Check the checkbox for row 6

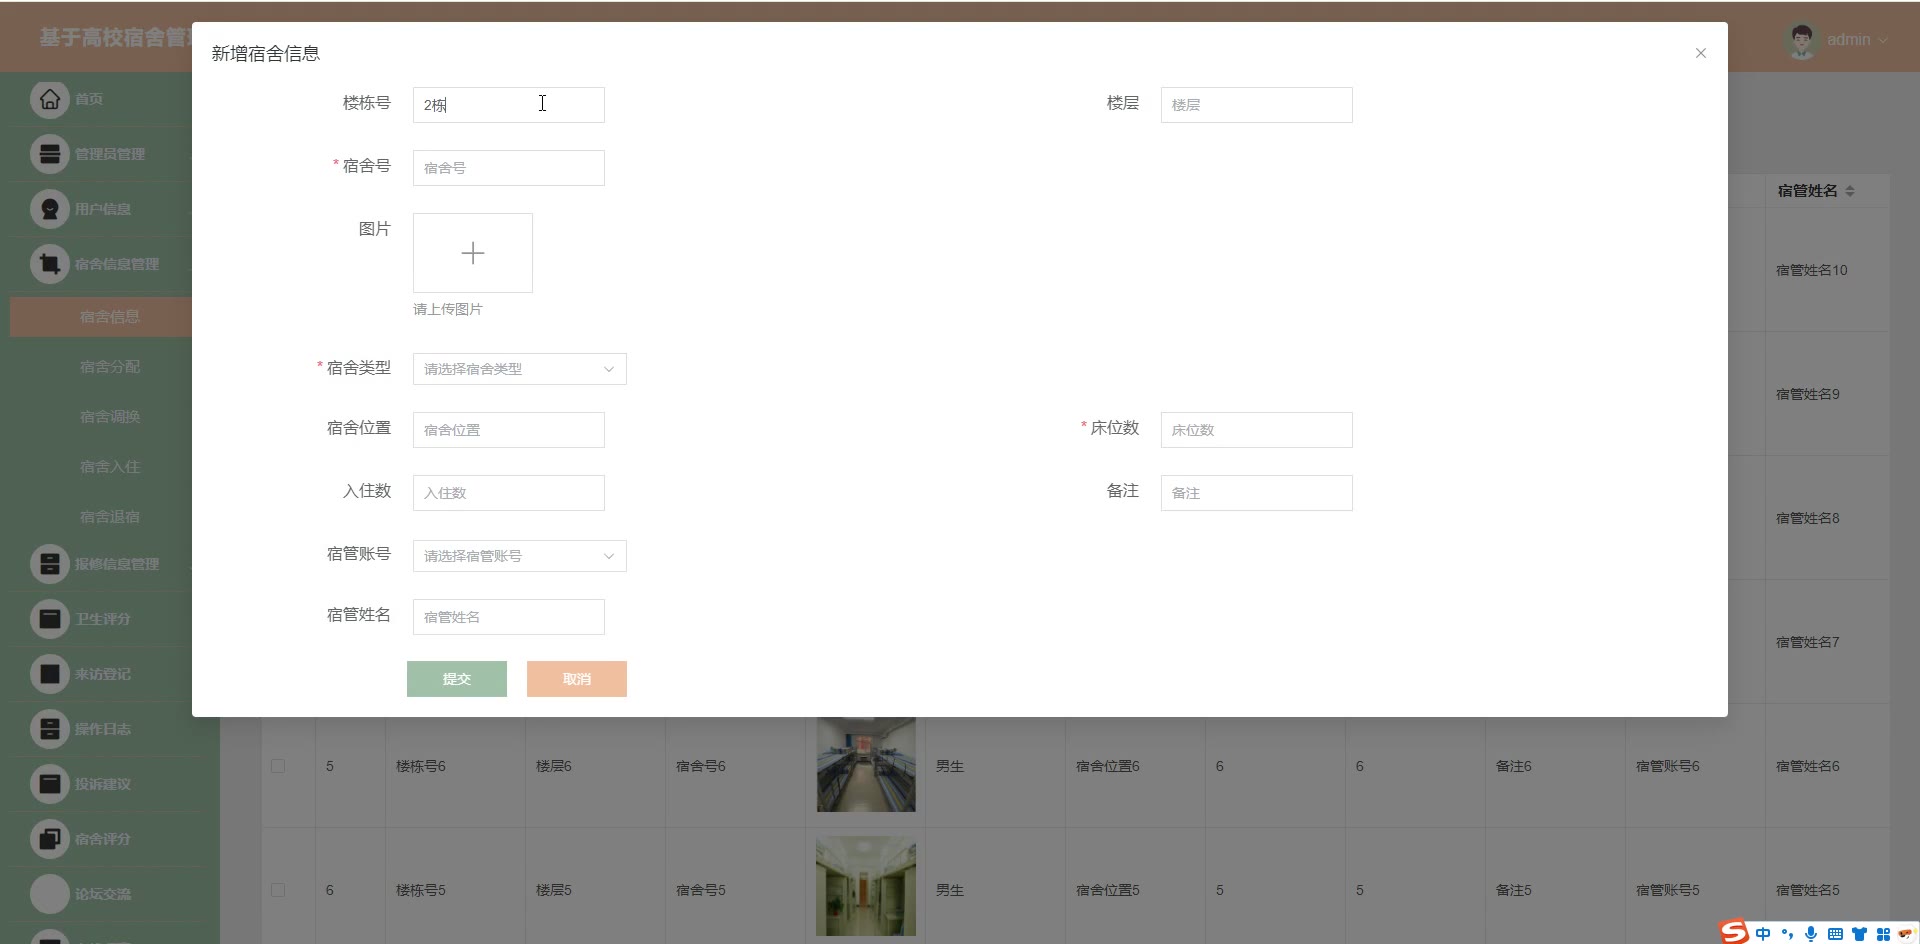coord(278,890)
